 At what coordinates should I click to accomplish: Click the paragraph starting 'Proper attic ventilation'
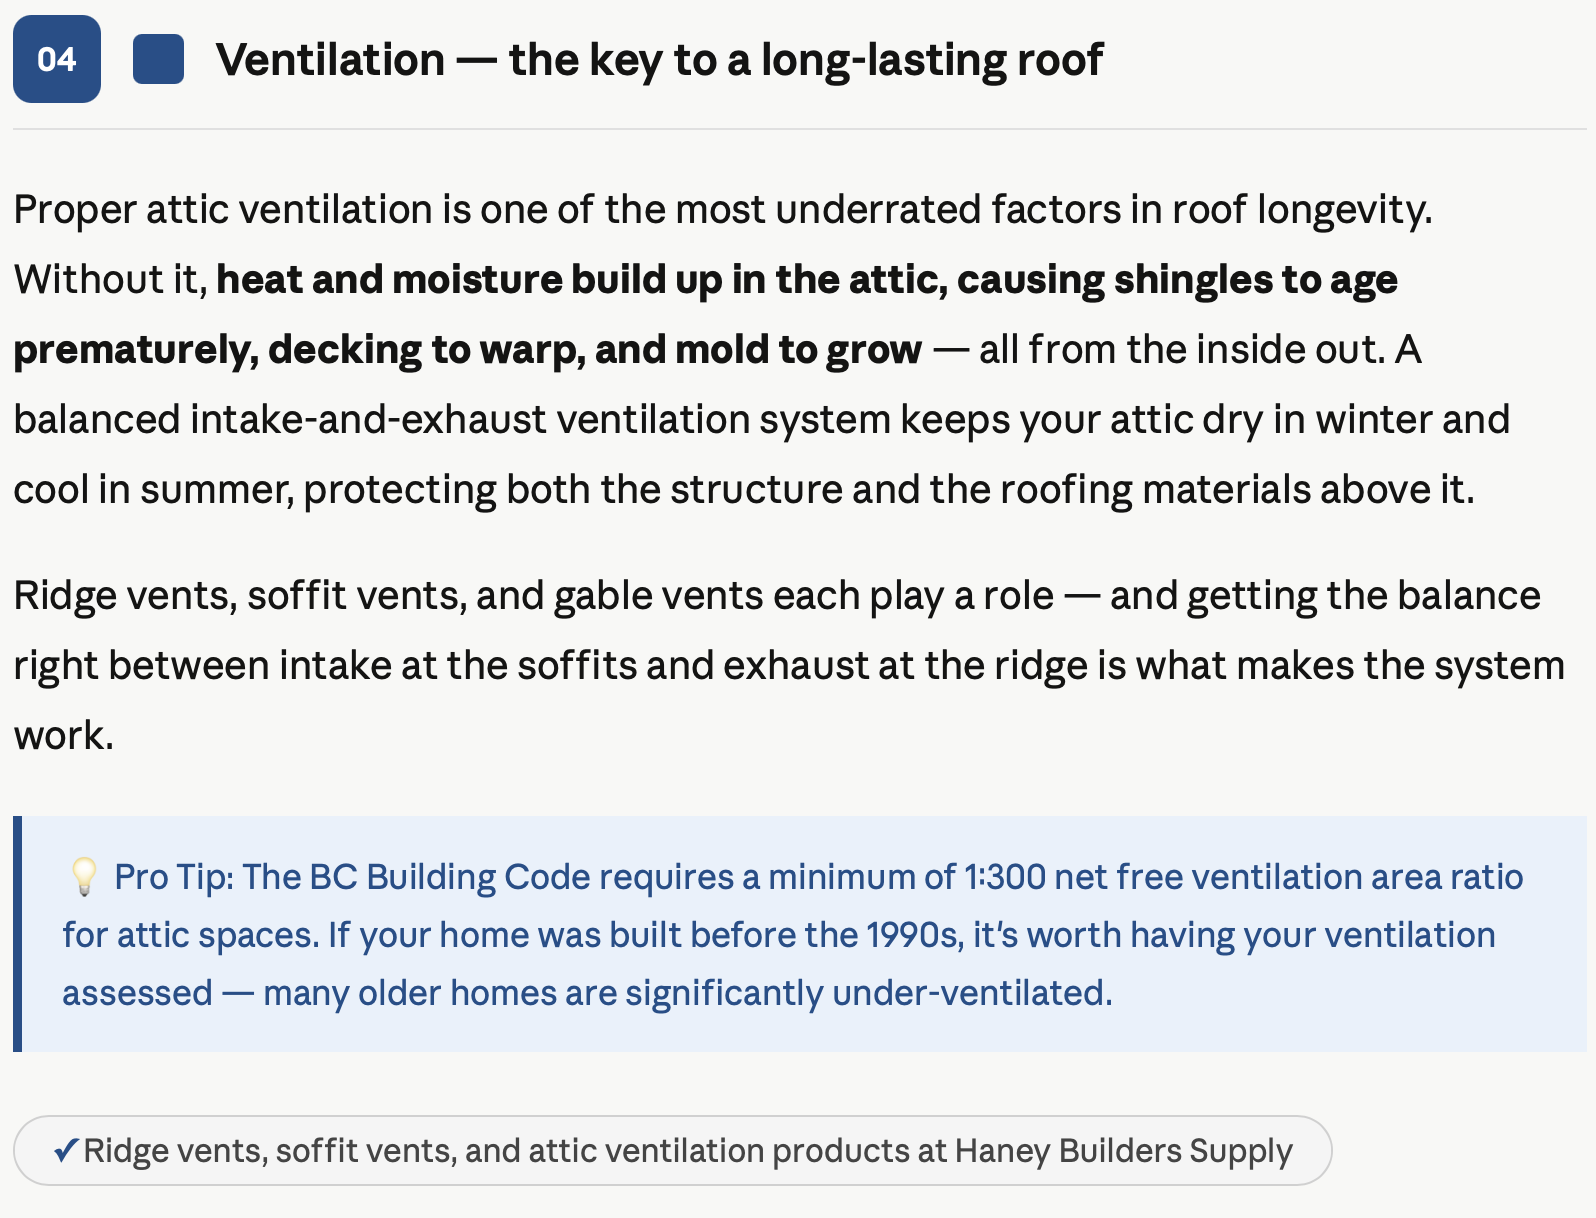click(762, 350)
